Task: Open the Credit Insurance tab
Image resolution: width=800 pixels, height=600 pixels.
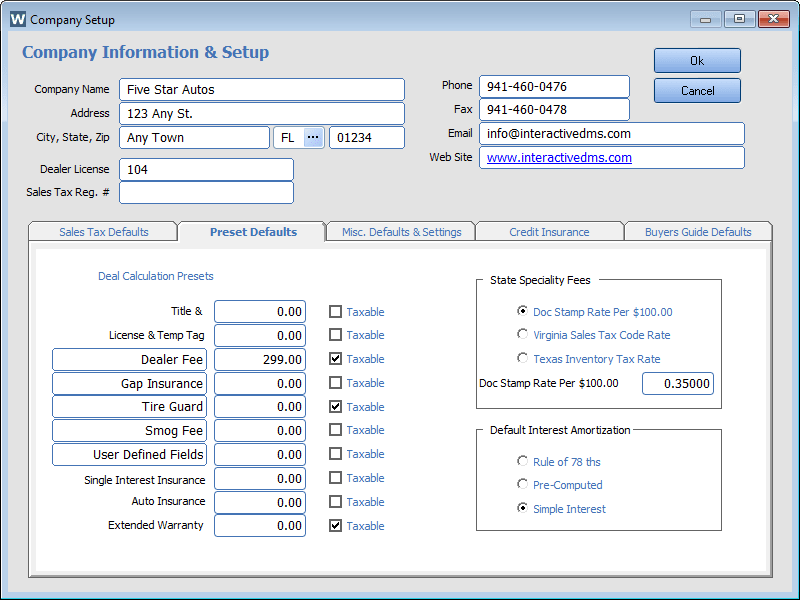Action: point(549,230)
